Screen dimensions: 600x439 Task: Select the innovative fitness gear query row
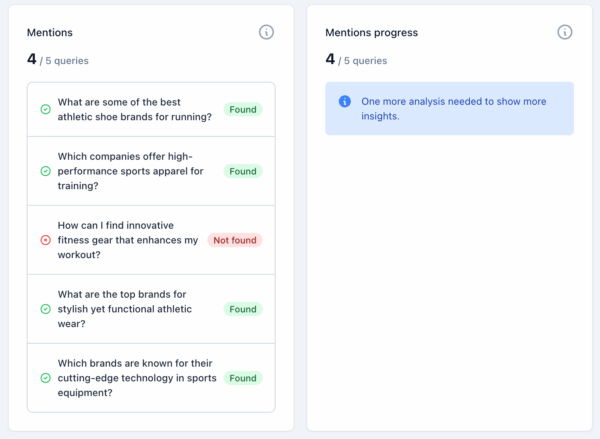[x=128, y=240]
